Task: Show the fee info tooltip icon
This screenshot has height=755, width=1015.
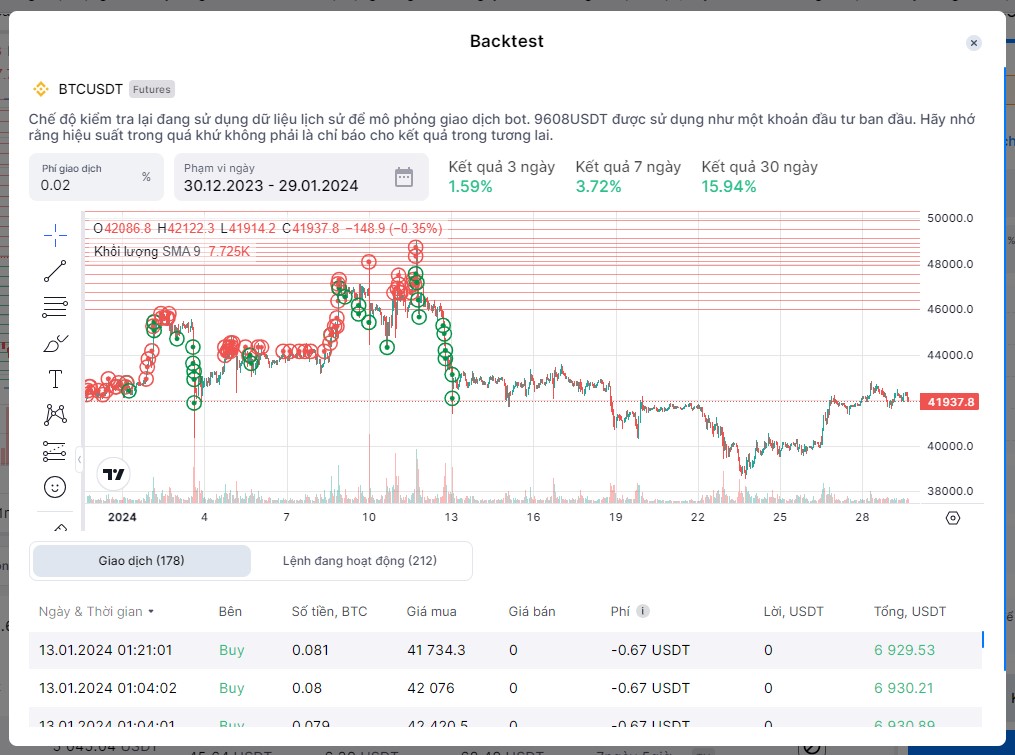Action: point(643,611)
